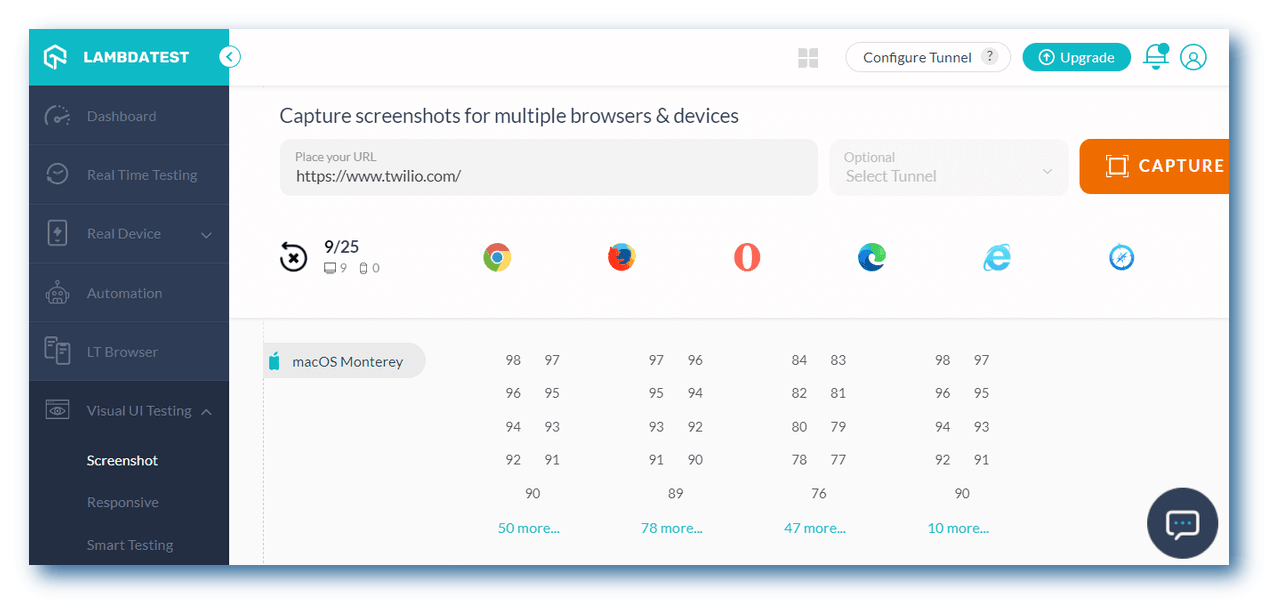Toggle Opera version 79
The image size is (1278, 614).
838,427
